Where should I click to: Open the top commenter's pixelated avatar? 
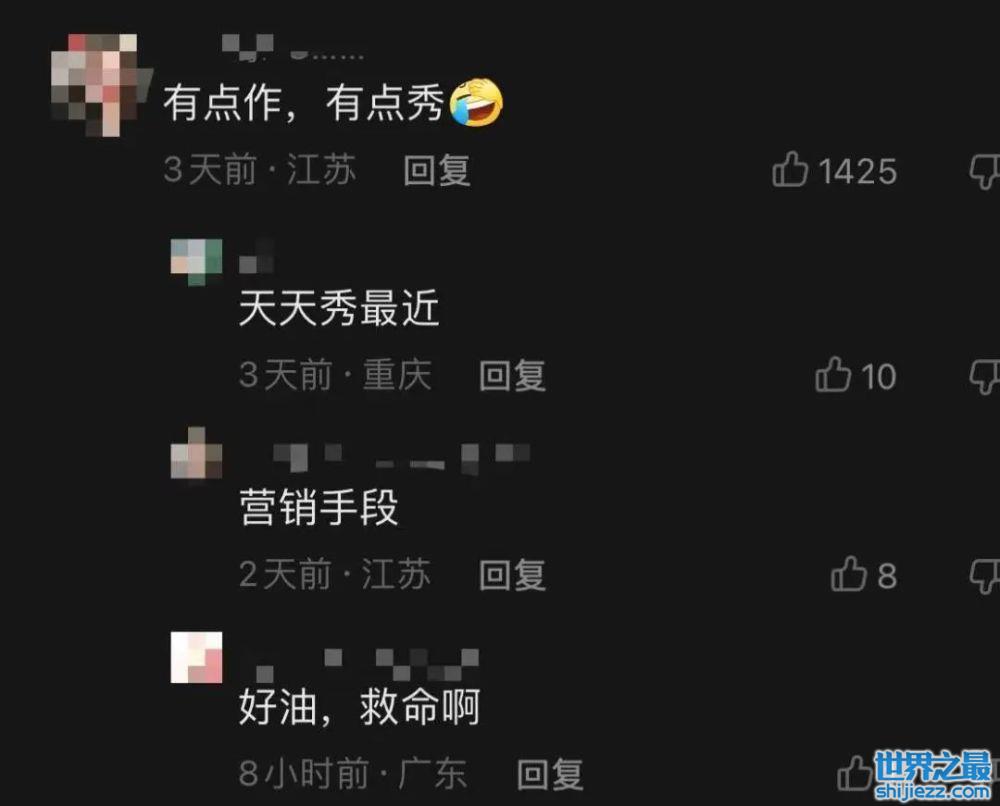pyautogui.click(x=101, y=85)
